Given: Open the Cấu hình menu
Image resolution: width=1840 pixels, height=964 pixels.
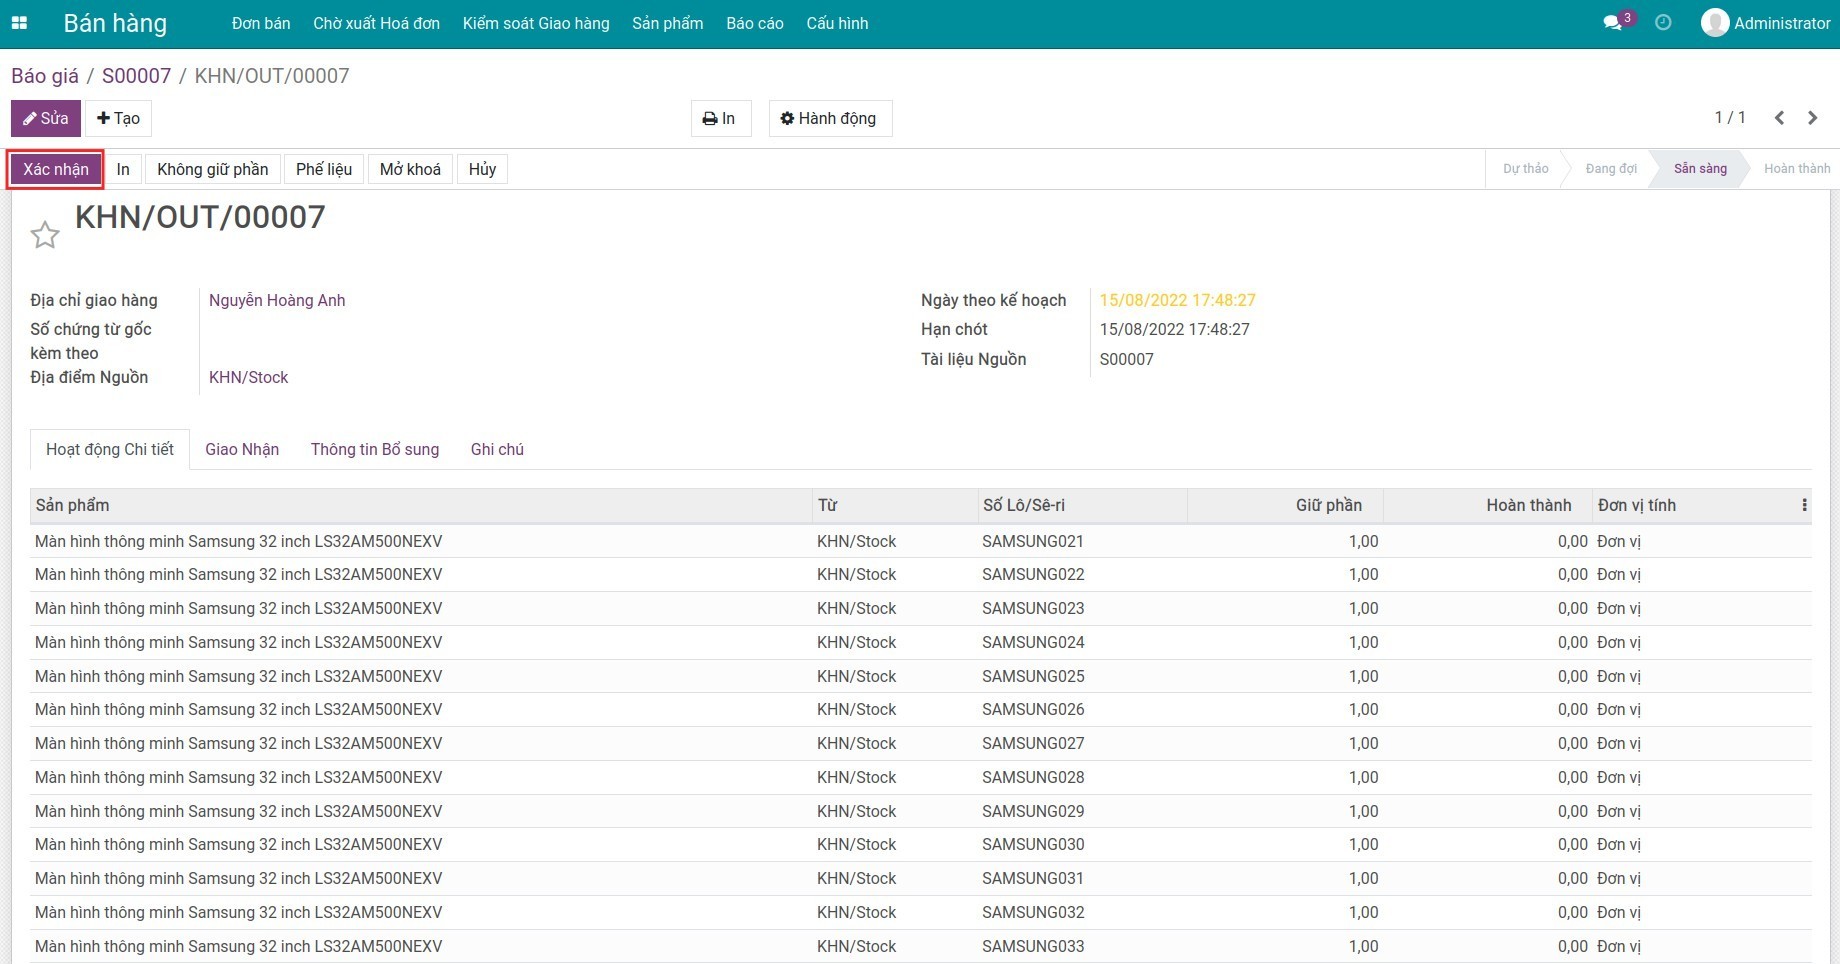Looking at the screenshot, I should click(837, 23).
